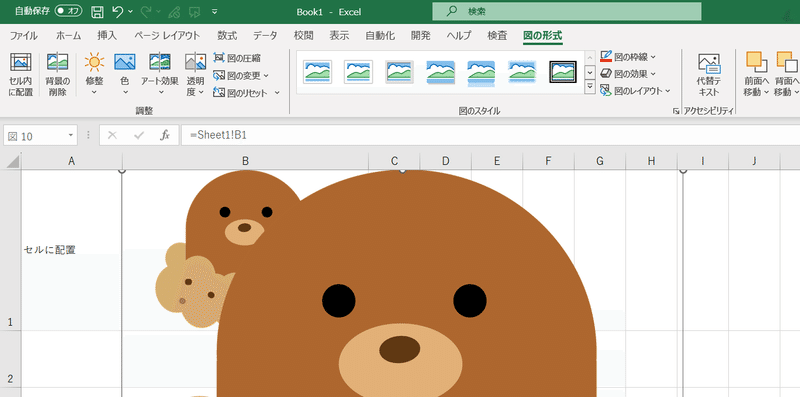Switch to the 数式 tab

[227, 35]
